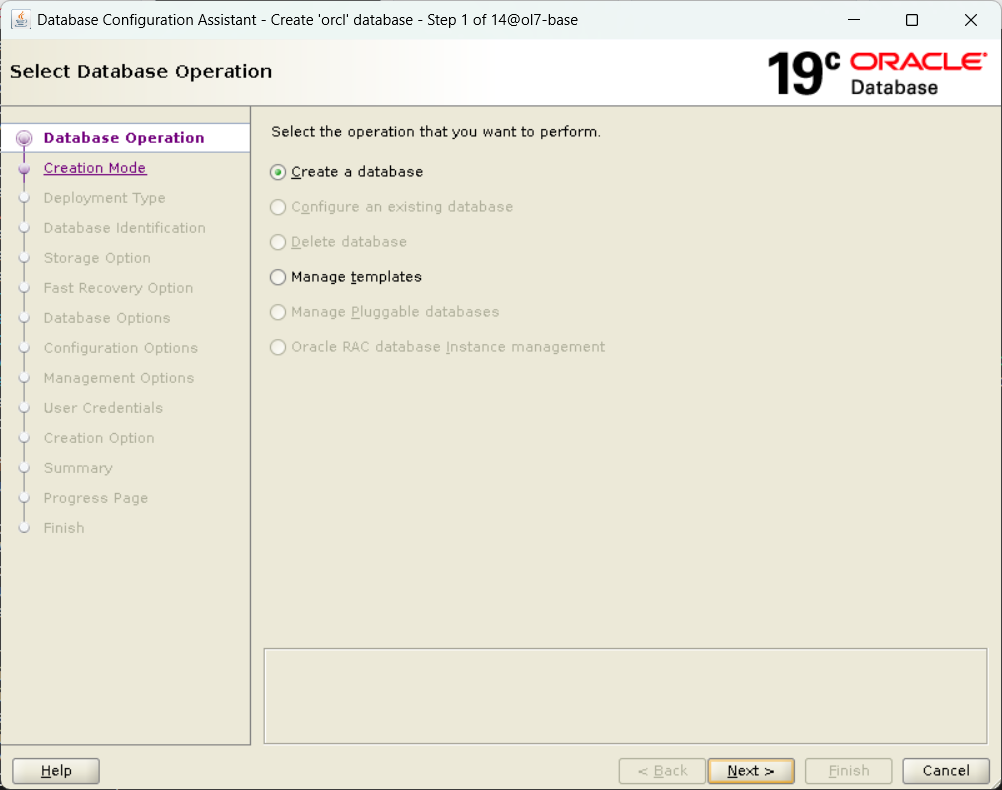This screenshot has width=1002, height=790.
Task: Click the empty message area at bottom
Action: [x=626, y=696]
